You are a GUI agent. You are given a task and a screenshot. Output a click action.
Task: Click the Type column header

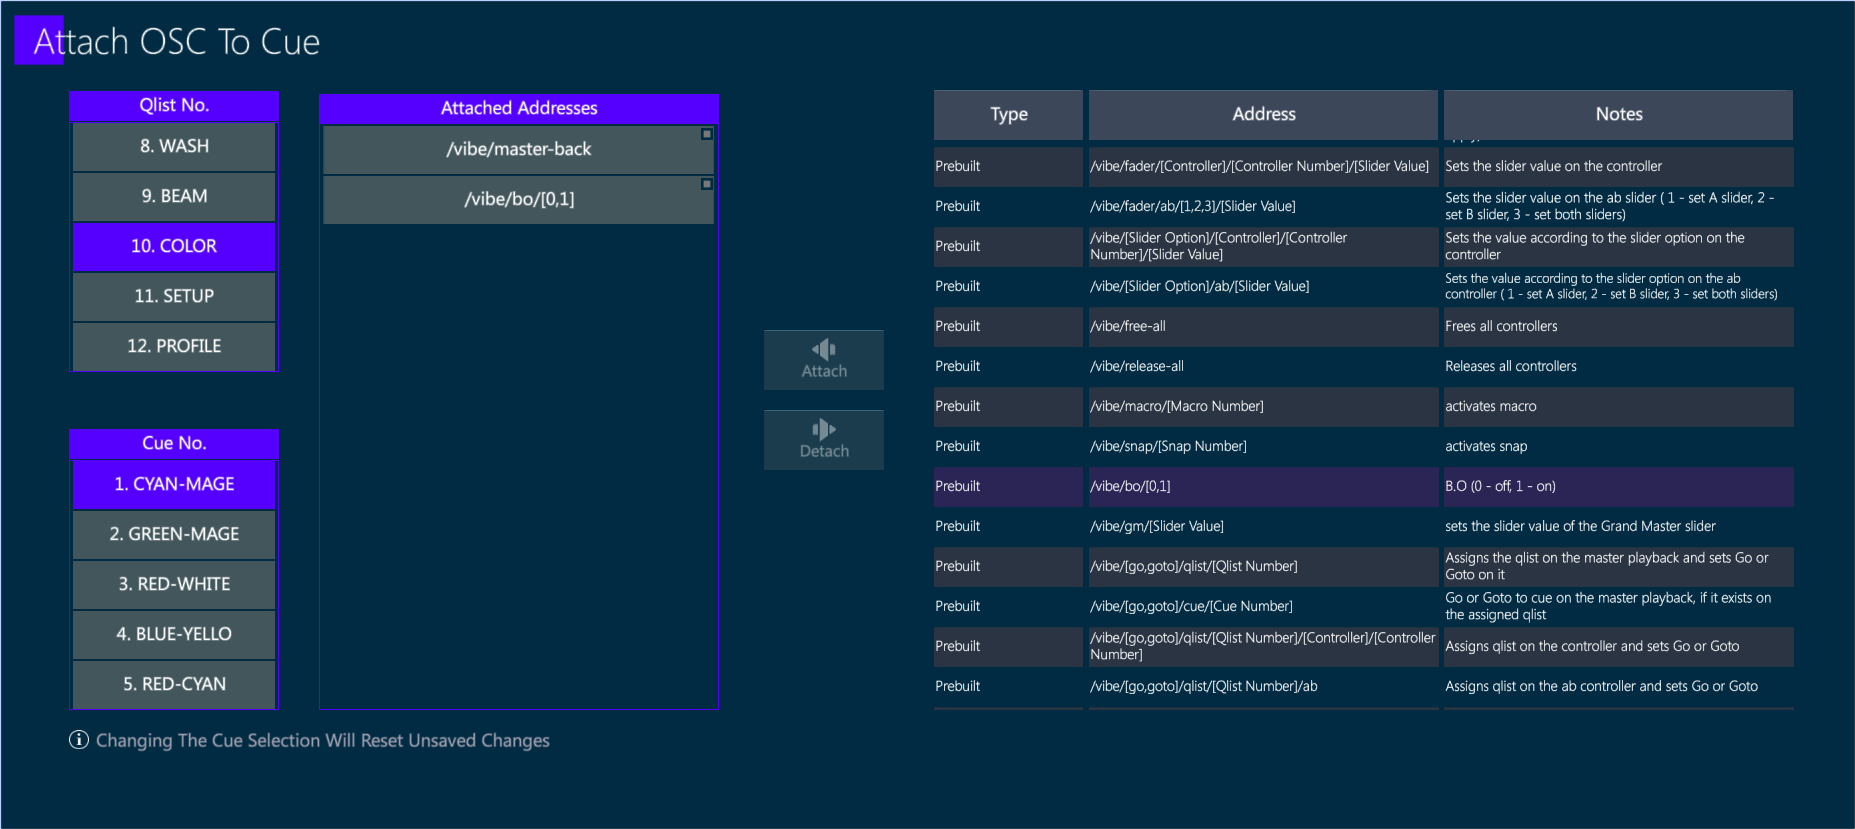[x=1008, y=114]
